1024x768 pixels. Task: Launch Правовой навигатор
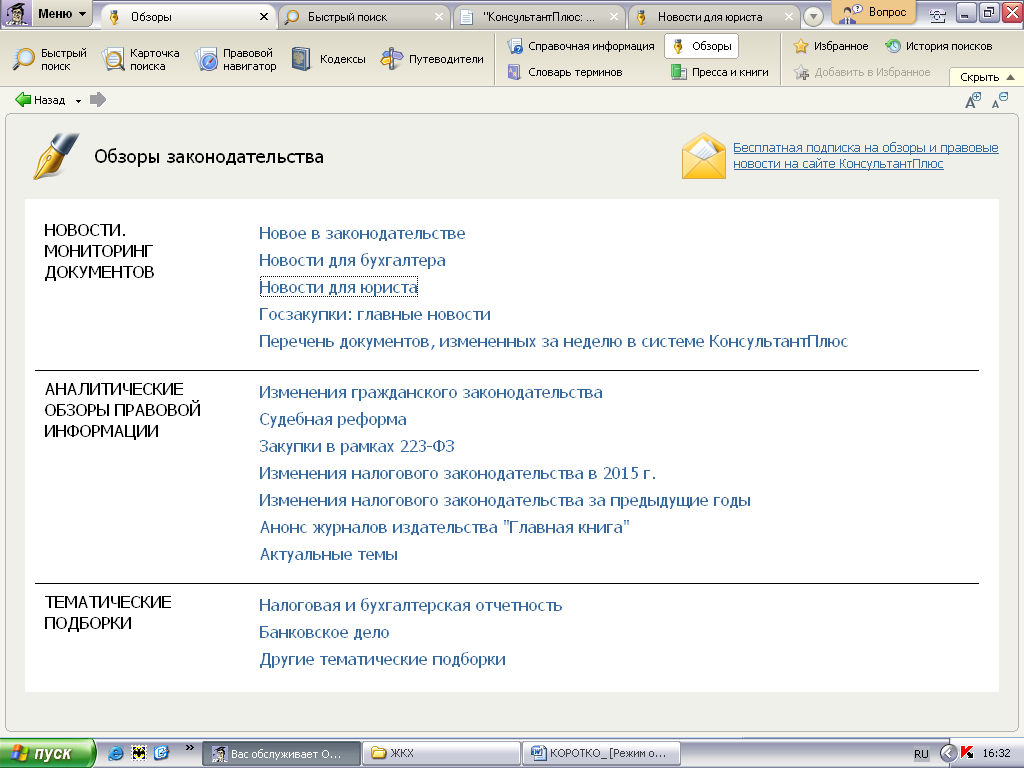point(236,59)
